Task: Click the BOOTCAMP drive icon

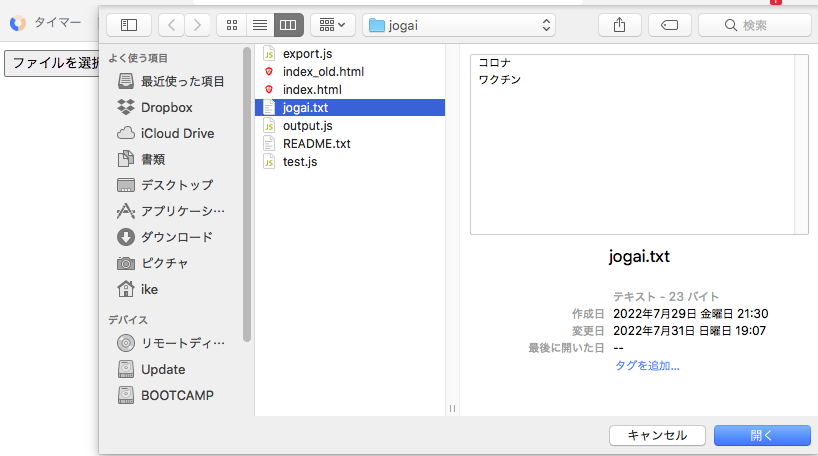Action: point(126,395)
